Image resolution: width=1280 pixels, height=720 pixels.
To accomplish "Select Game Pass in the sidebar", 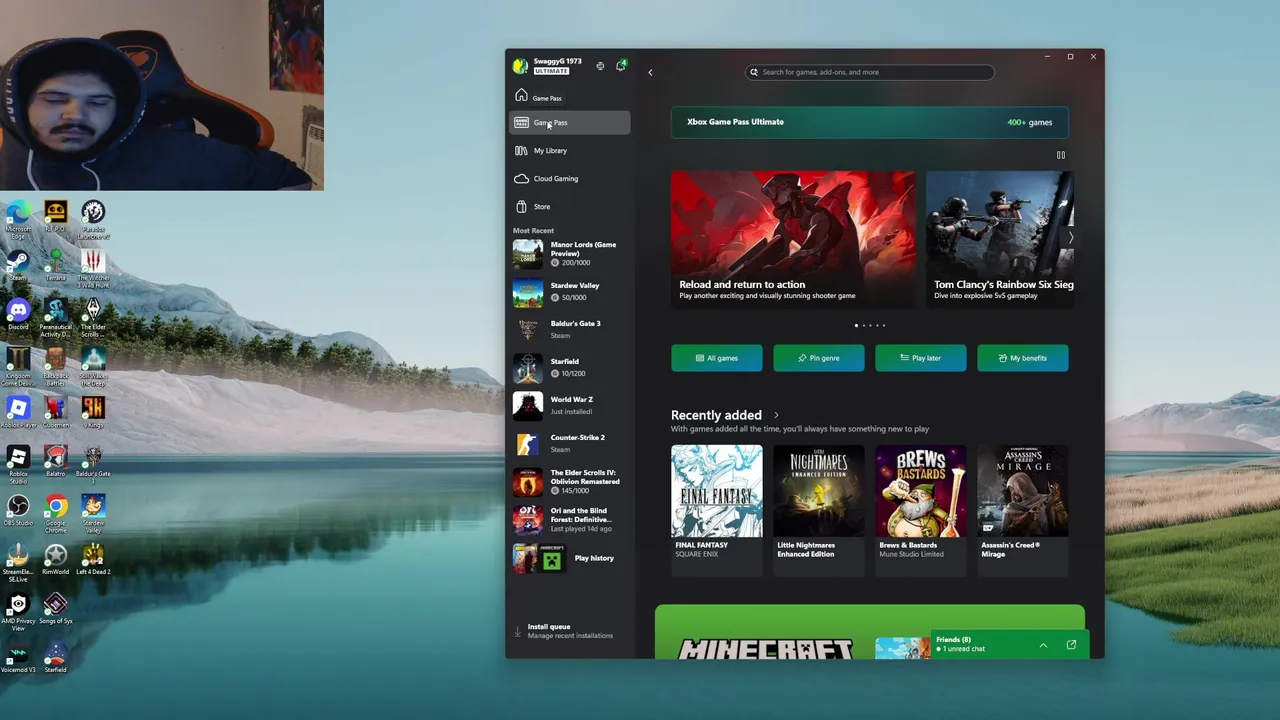I will (570, 123).
